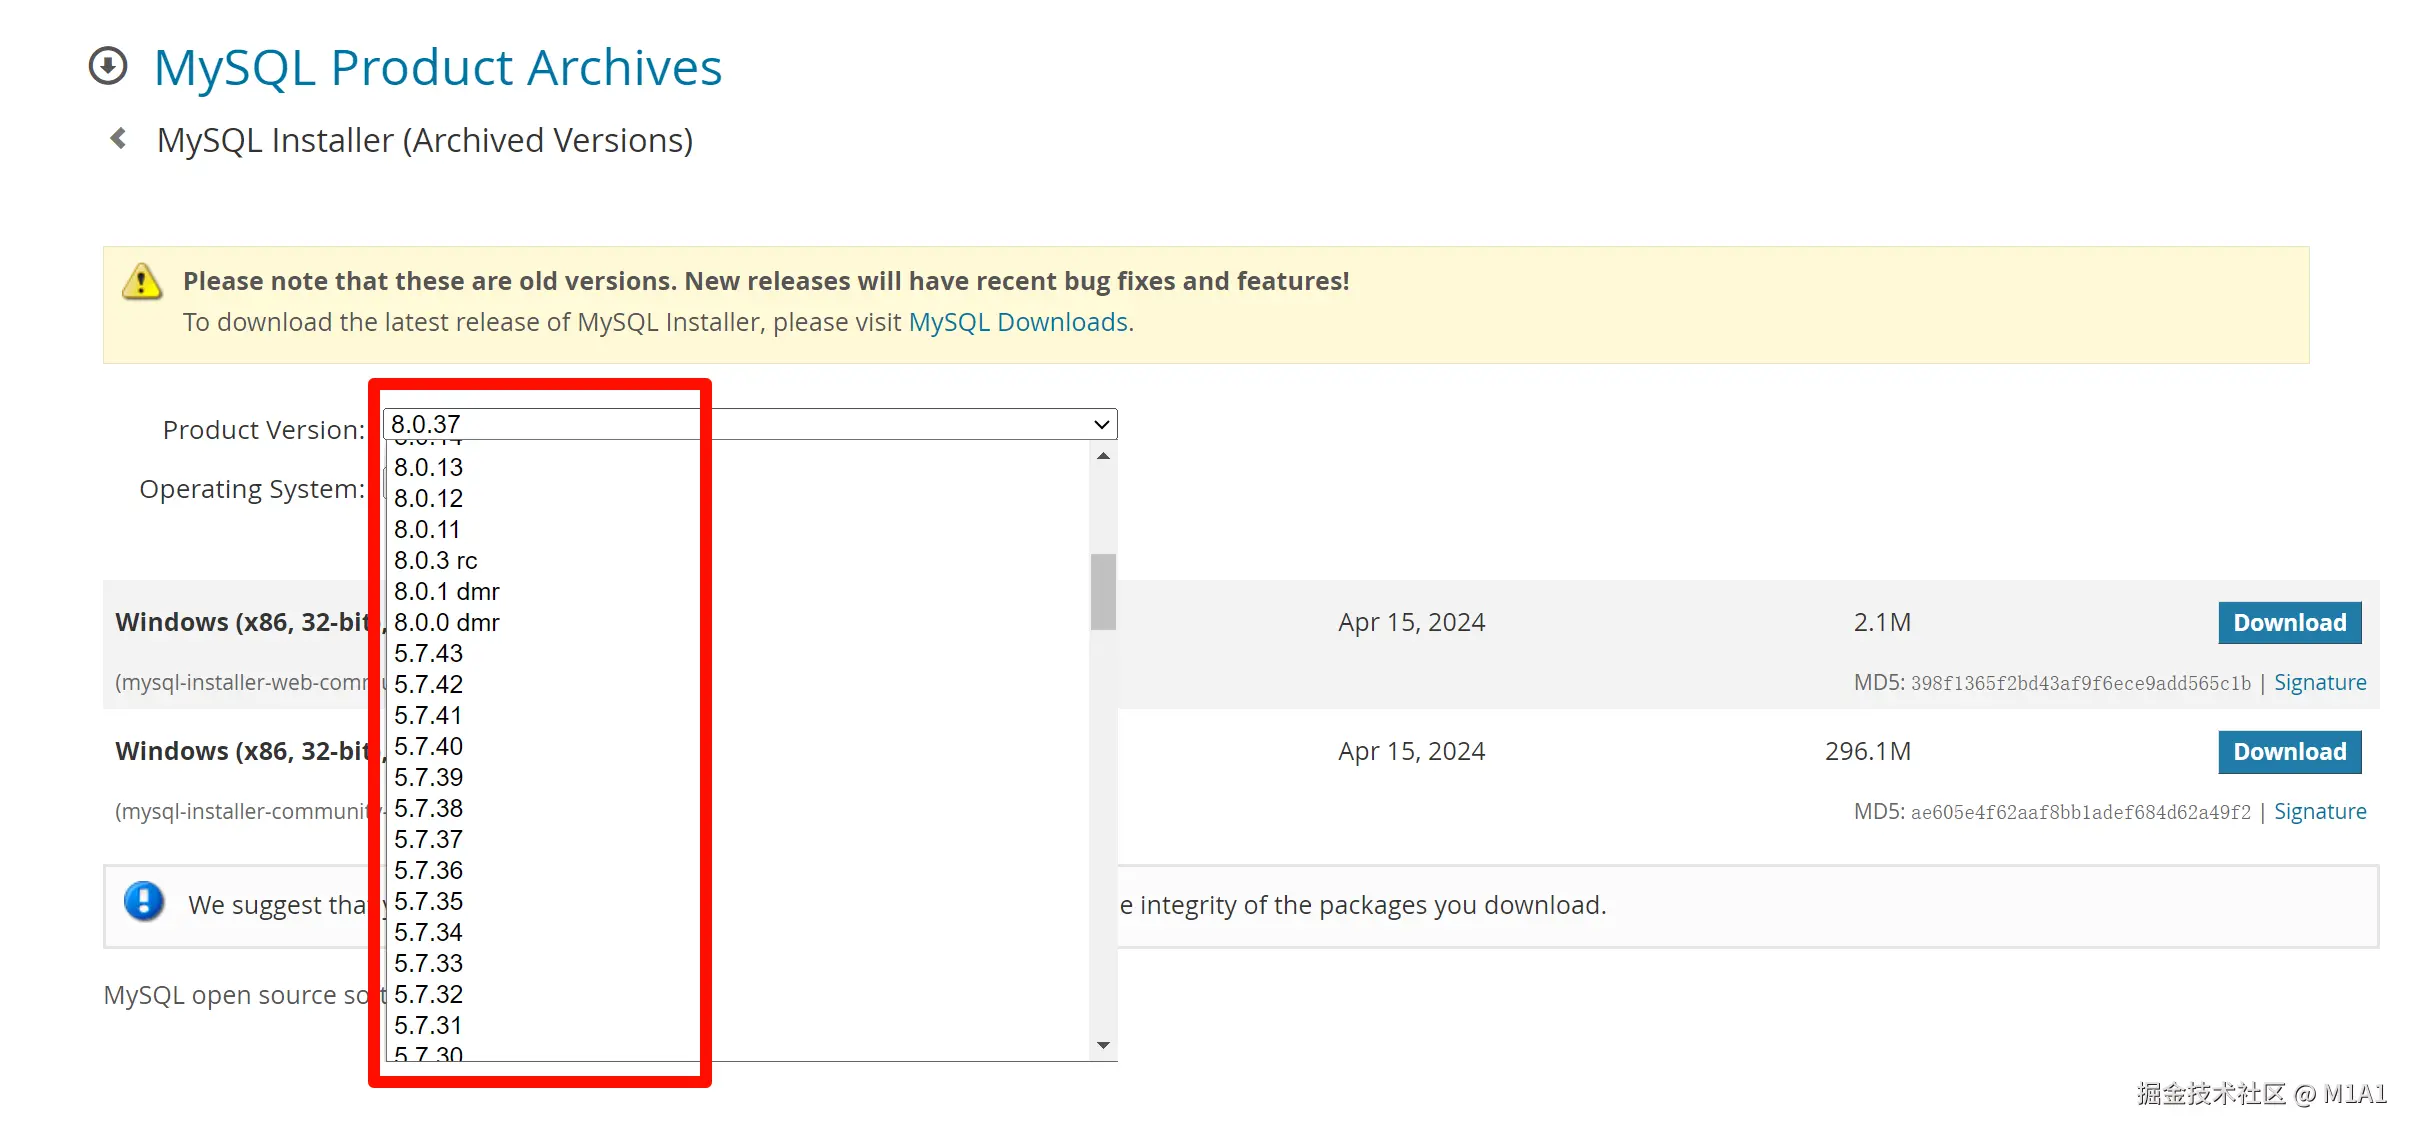Choose 8.0.0 dmr in version list
2417x1137 pixels.
pos(446,622)
